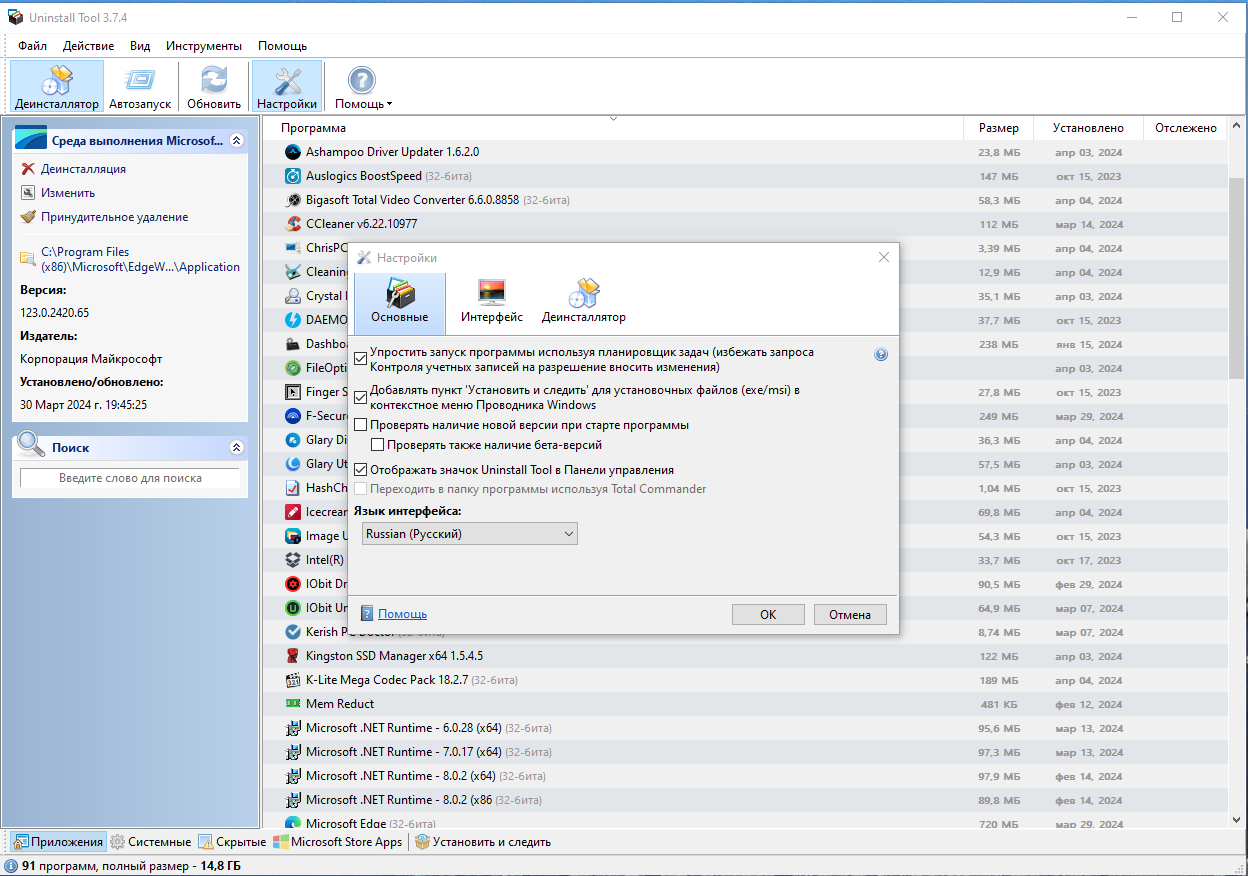Select Microsoft .NET Runtime 6.0.28 icon

pos(293,728)
